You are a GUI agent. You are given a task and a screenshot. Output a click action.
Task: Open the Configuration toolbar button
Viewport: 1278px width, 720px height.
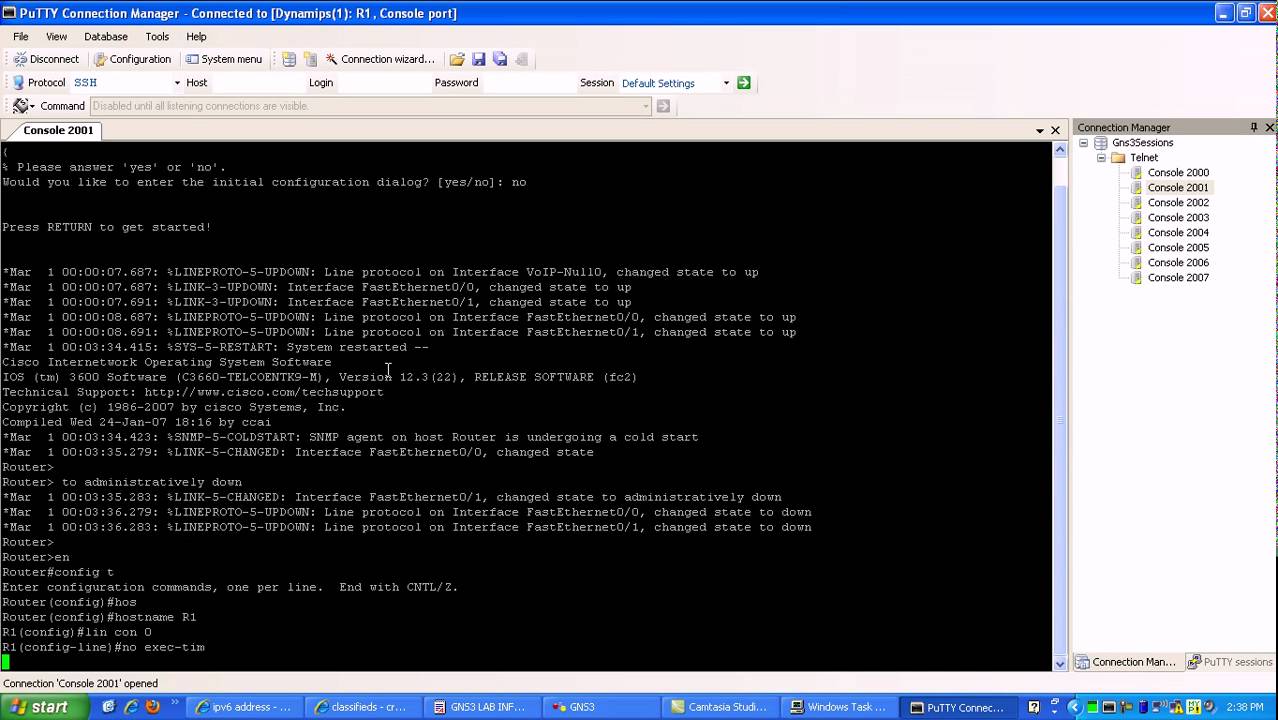coord(132,59)
